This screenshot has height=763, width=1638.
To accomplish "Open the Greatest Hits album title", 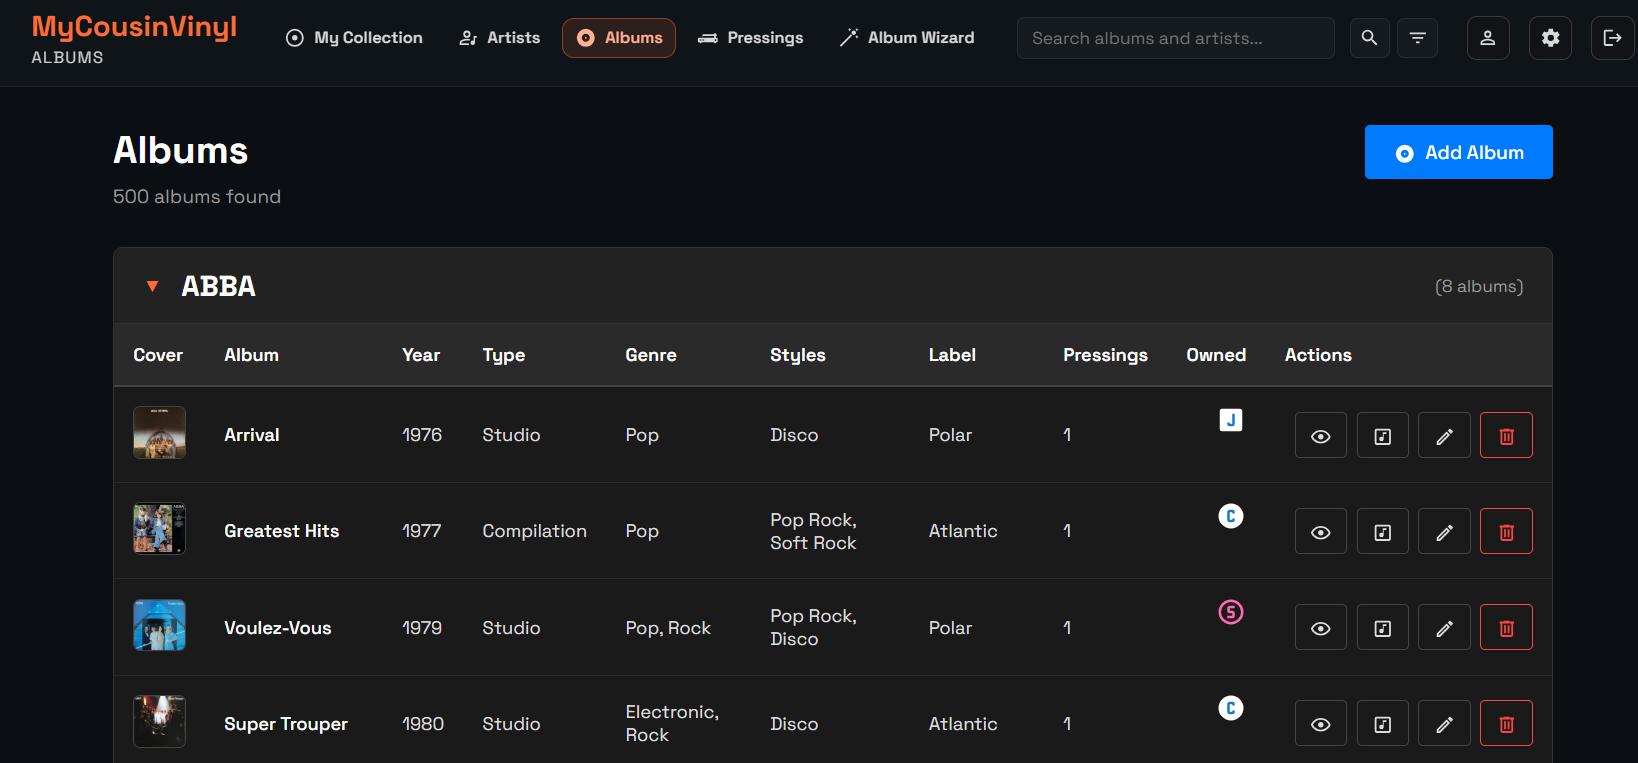I will coord(282,531).
